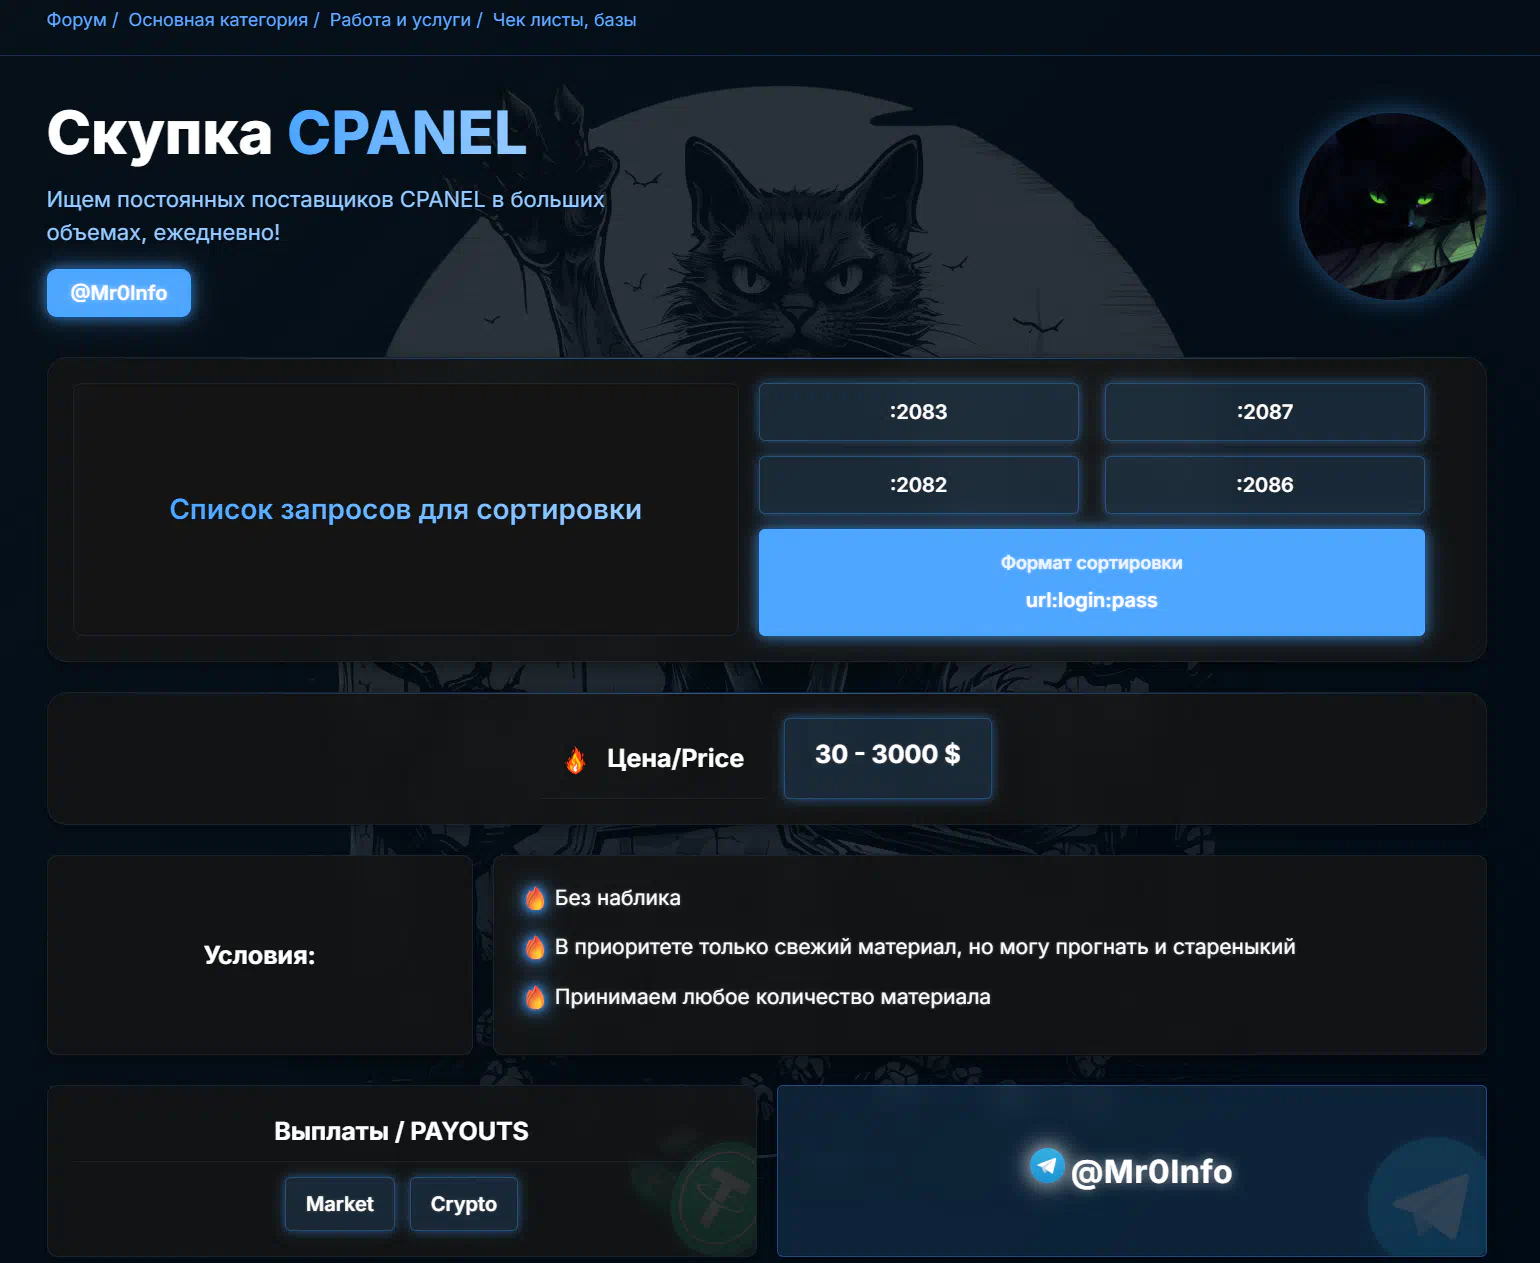Click the fire icon next to Цена/Price

coord(576,760)
